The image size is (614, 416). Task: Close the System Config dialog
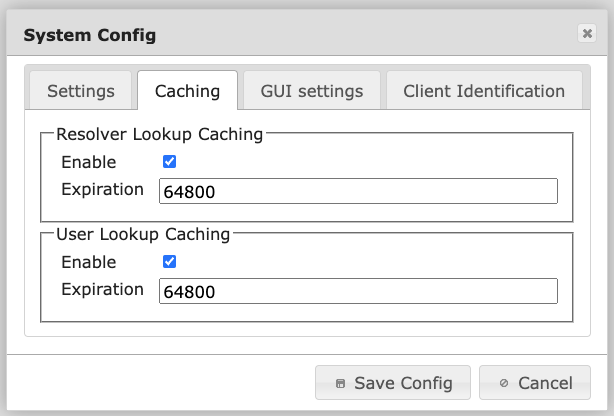pos(587,34)
